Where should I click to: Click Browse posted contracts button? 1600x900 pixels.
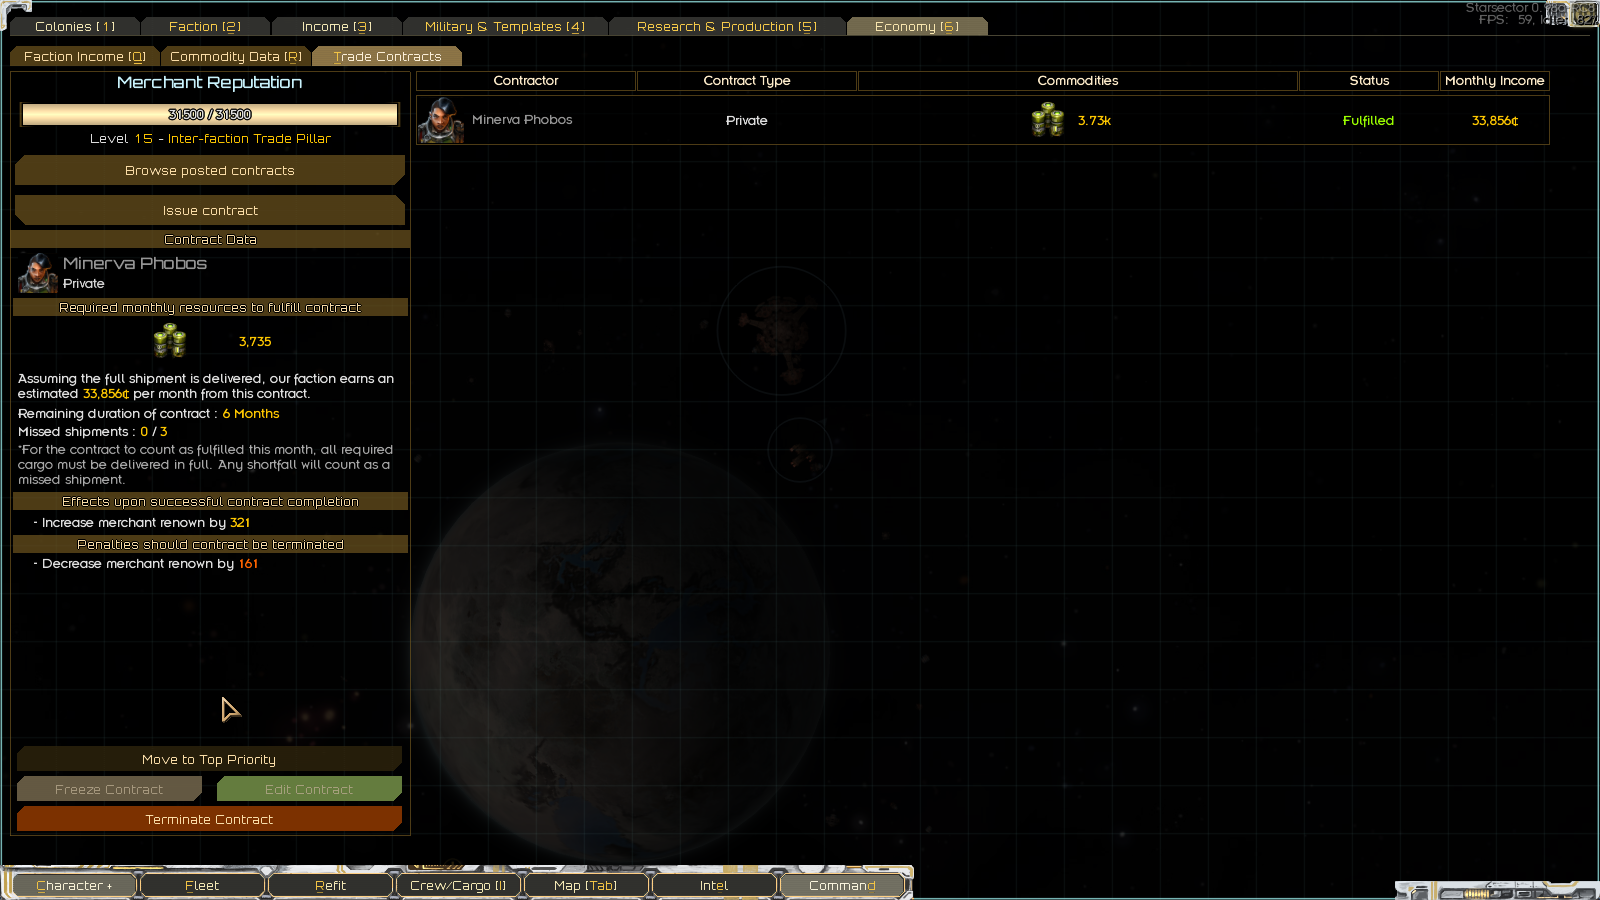[x=210, y=171]
